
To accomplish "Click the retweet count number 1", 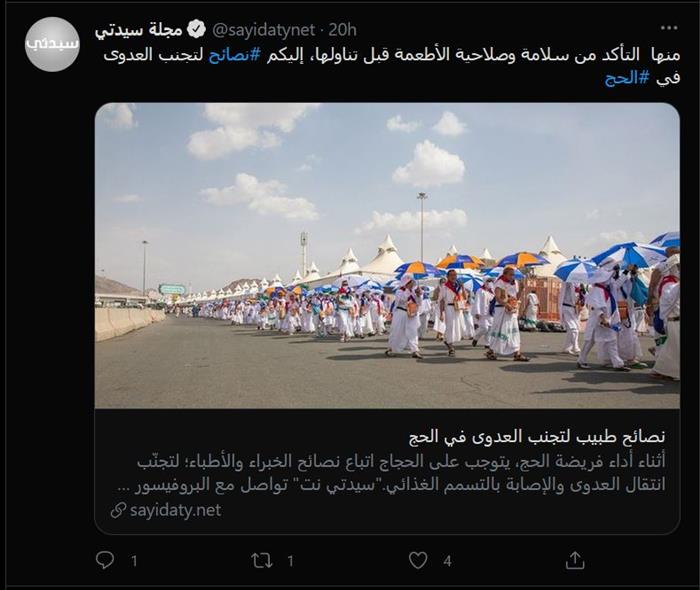I will (290, 561).
